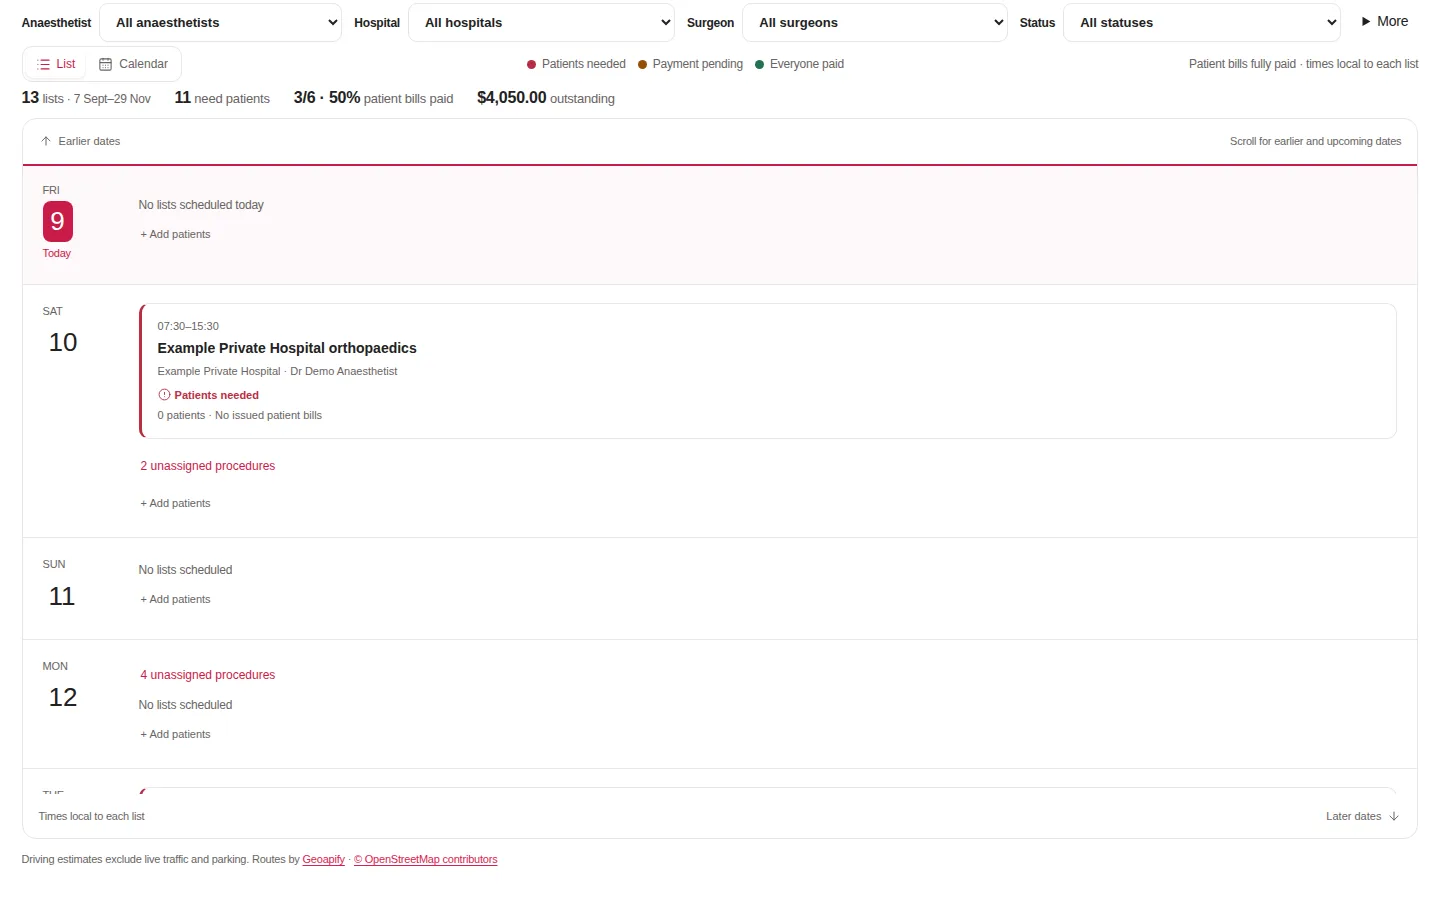Click the Patients needed red legend dot
Screen dimensions: 1440x900
[x=532, y=64]
